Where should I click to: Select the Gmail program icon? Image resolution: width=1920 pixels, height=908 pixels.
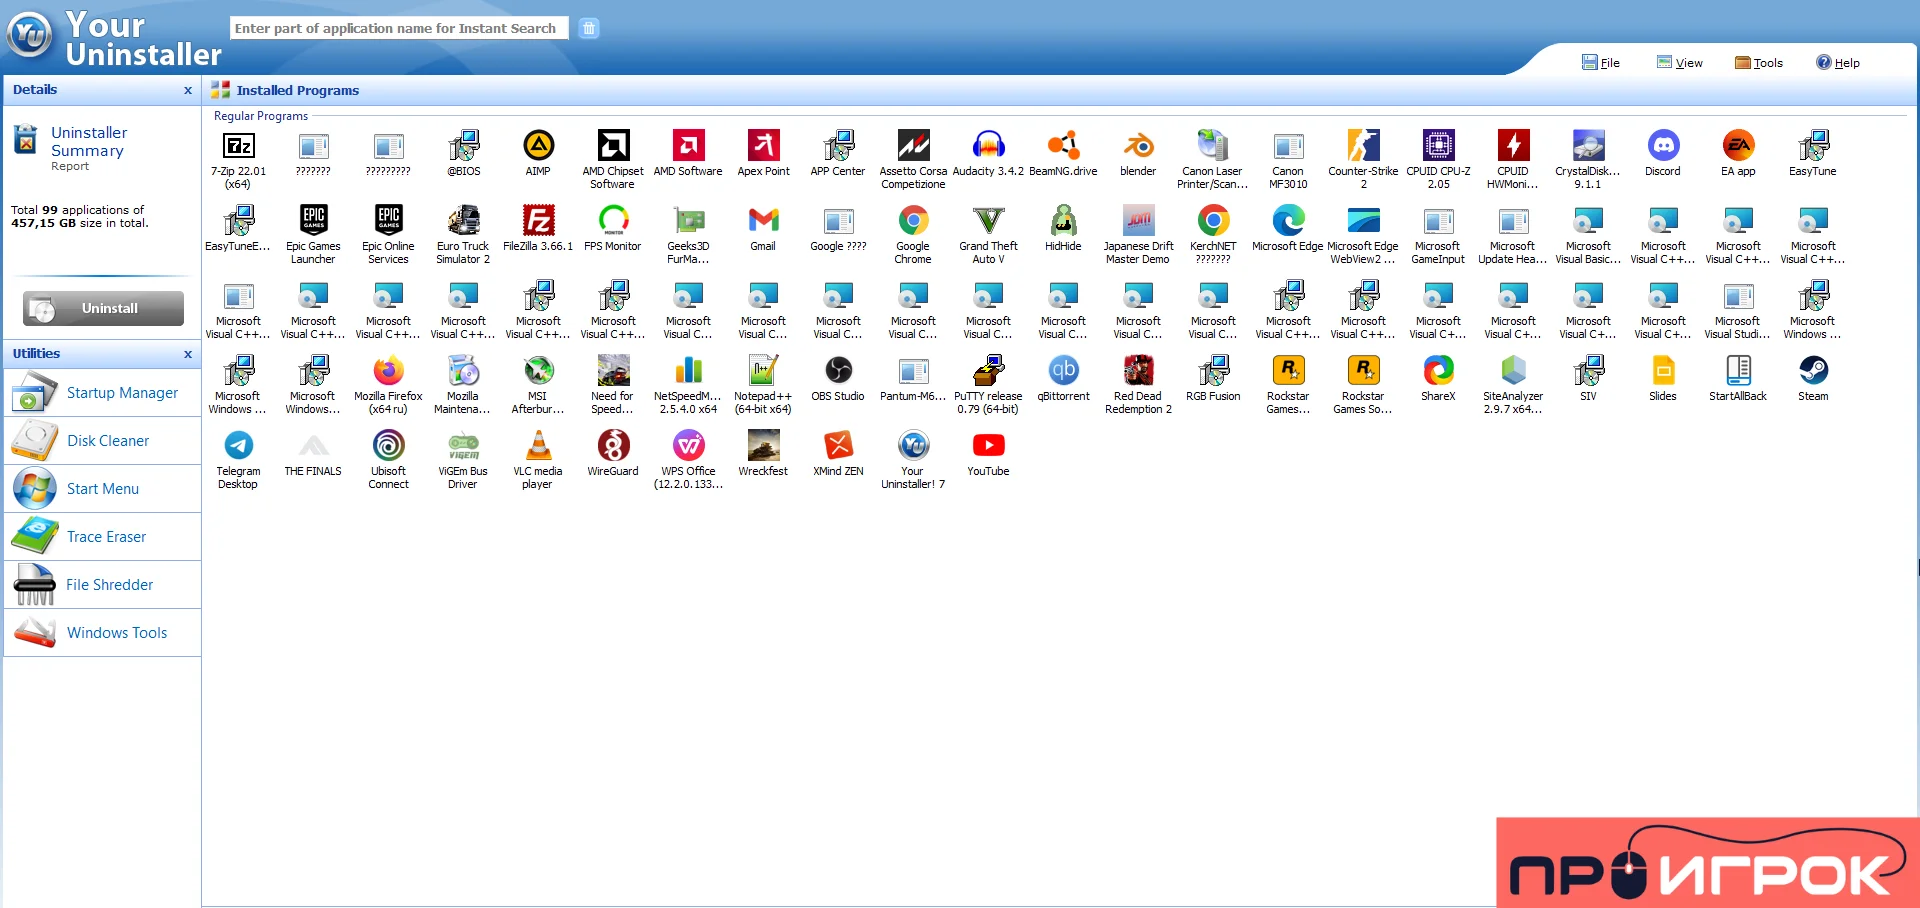tap(763, 220)
